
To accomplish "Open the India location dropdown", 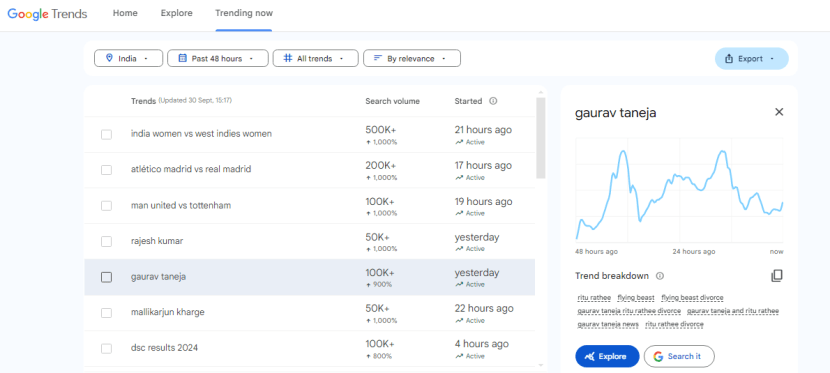I will point(128,59).
